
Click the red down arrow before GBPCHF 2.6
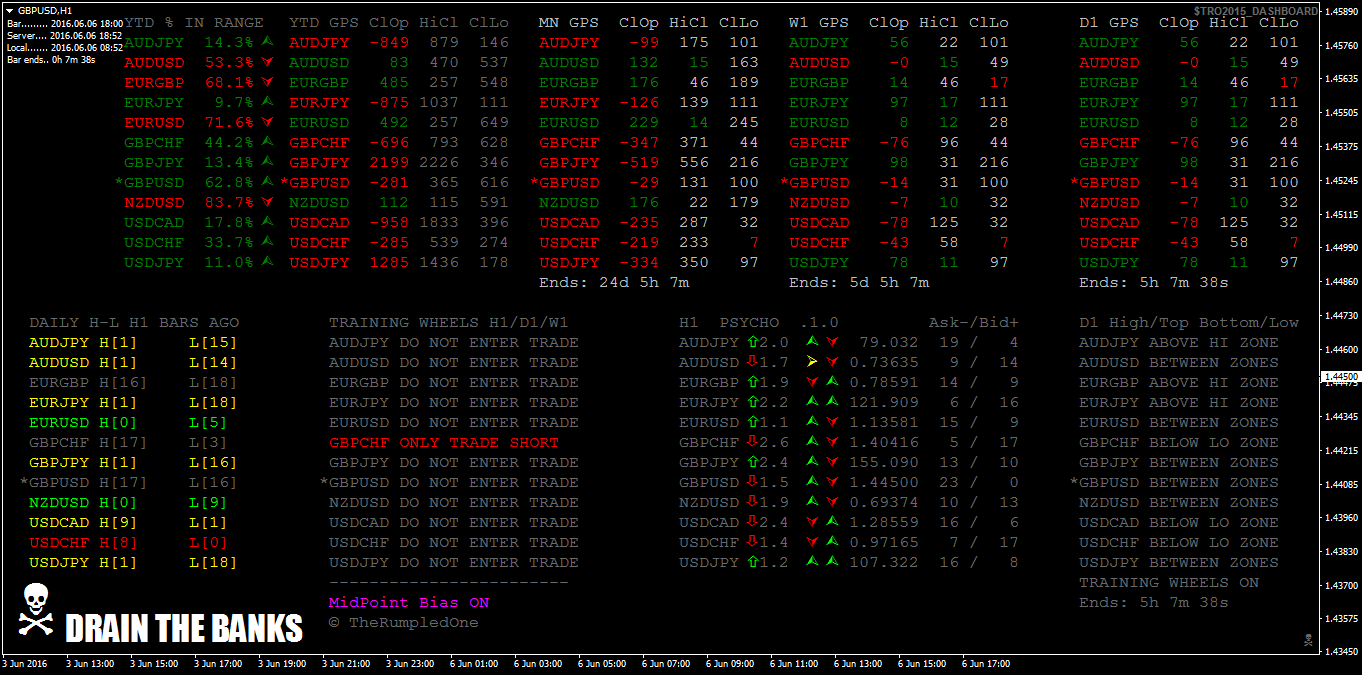click(x=752, y=442)
